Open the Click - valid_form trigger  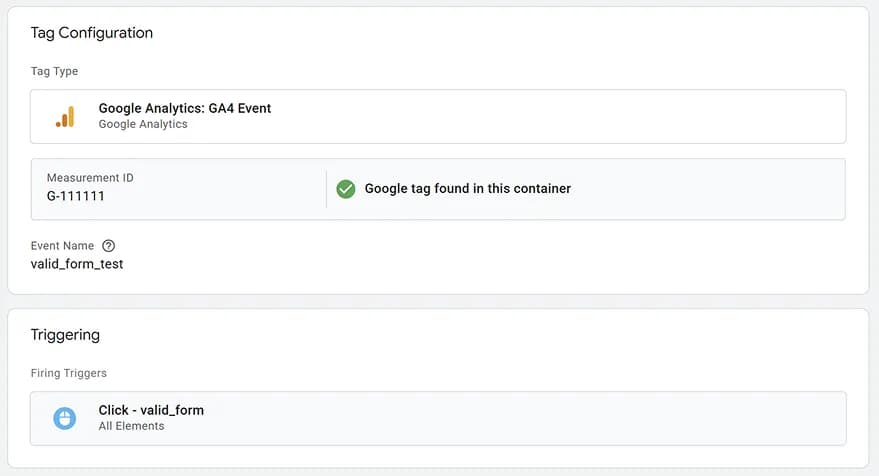tap(151, 410)
